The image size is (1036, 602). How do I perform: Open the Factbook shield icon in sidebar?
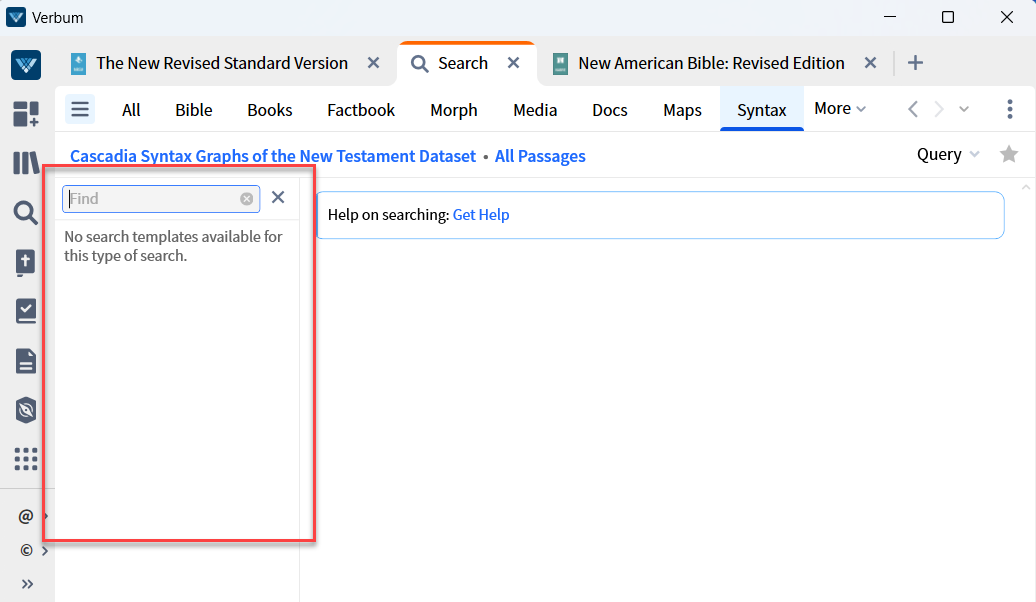coord(26,410)
